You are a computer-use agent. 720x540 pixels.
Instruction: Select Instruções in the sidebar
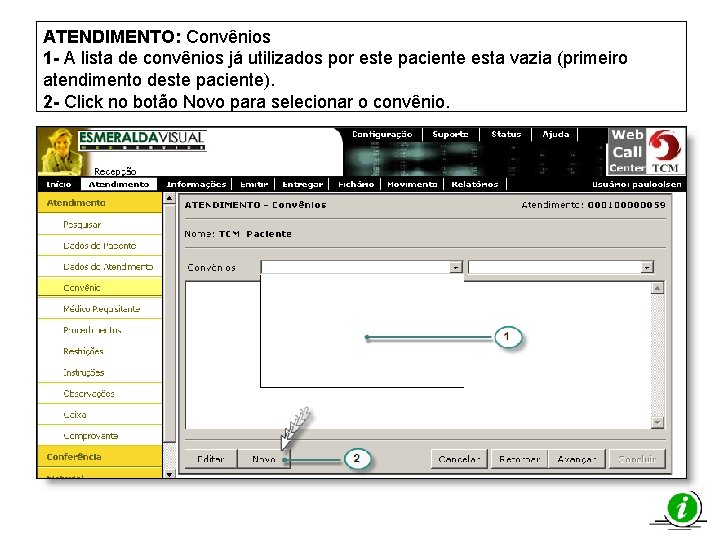(100, 372)
